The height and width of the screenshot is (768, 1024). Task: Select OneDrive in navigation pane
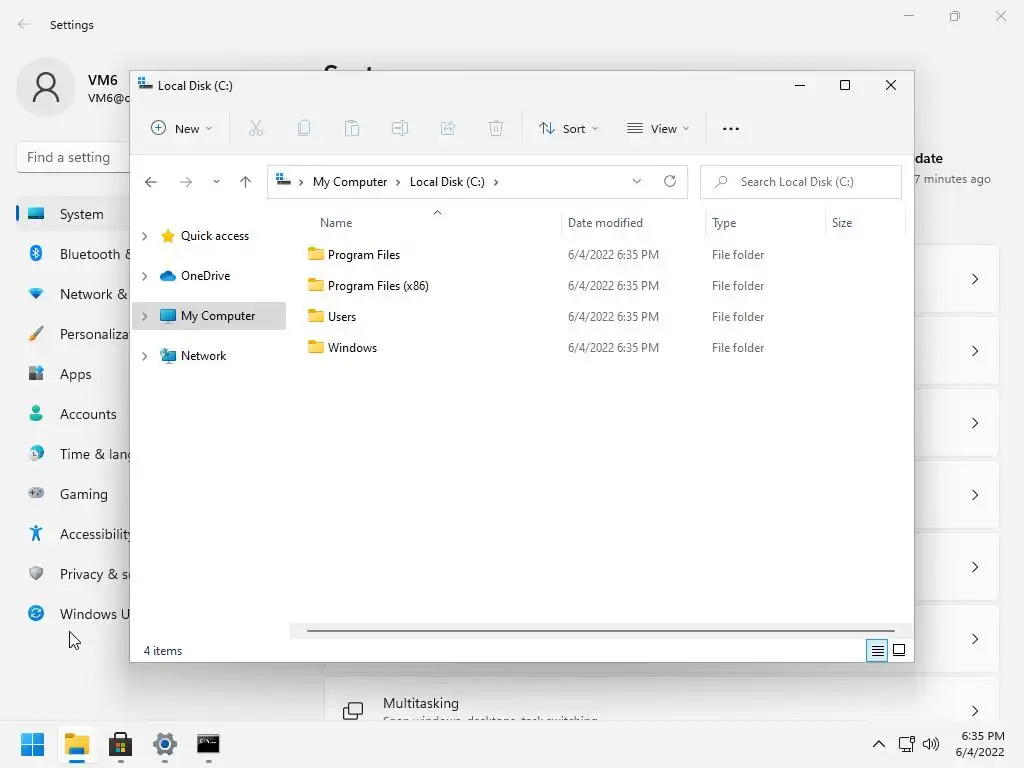click(206, 276)
